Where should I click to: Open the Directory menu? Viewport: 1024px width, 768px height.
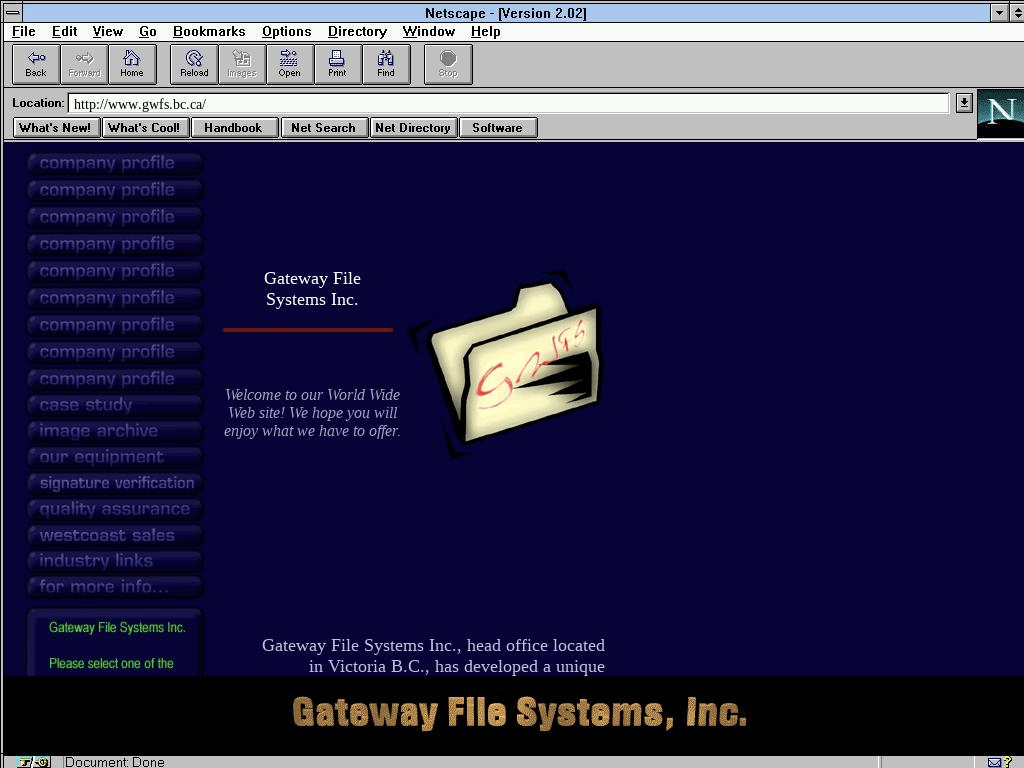click(357, 31)
